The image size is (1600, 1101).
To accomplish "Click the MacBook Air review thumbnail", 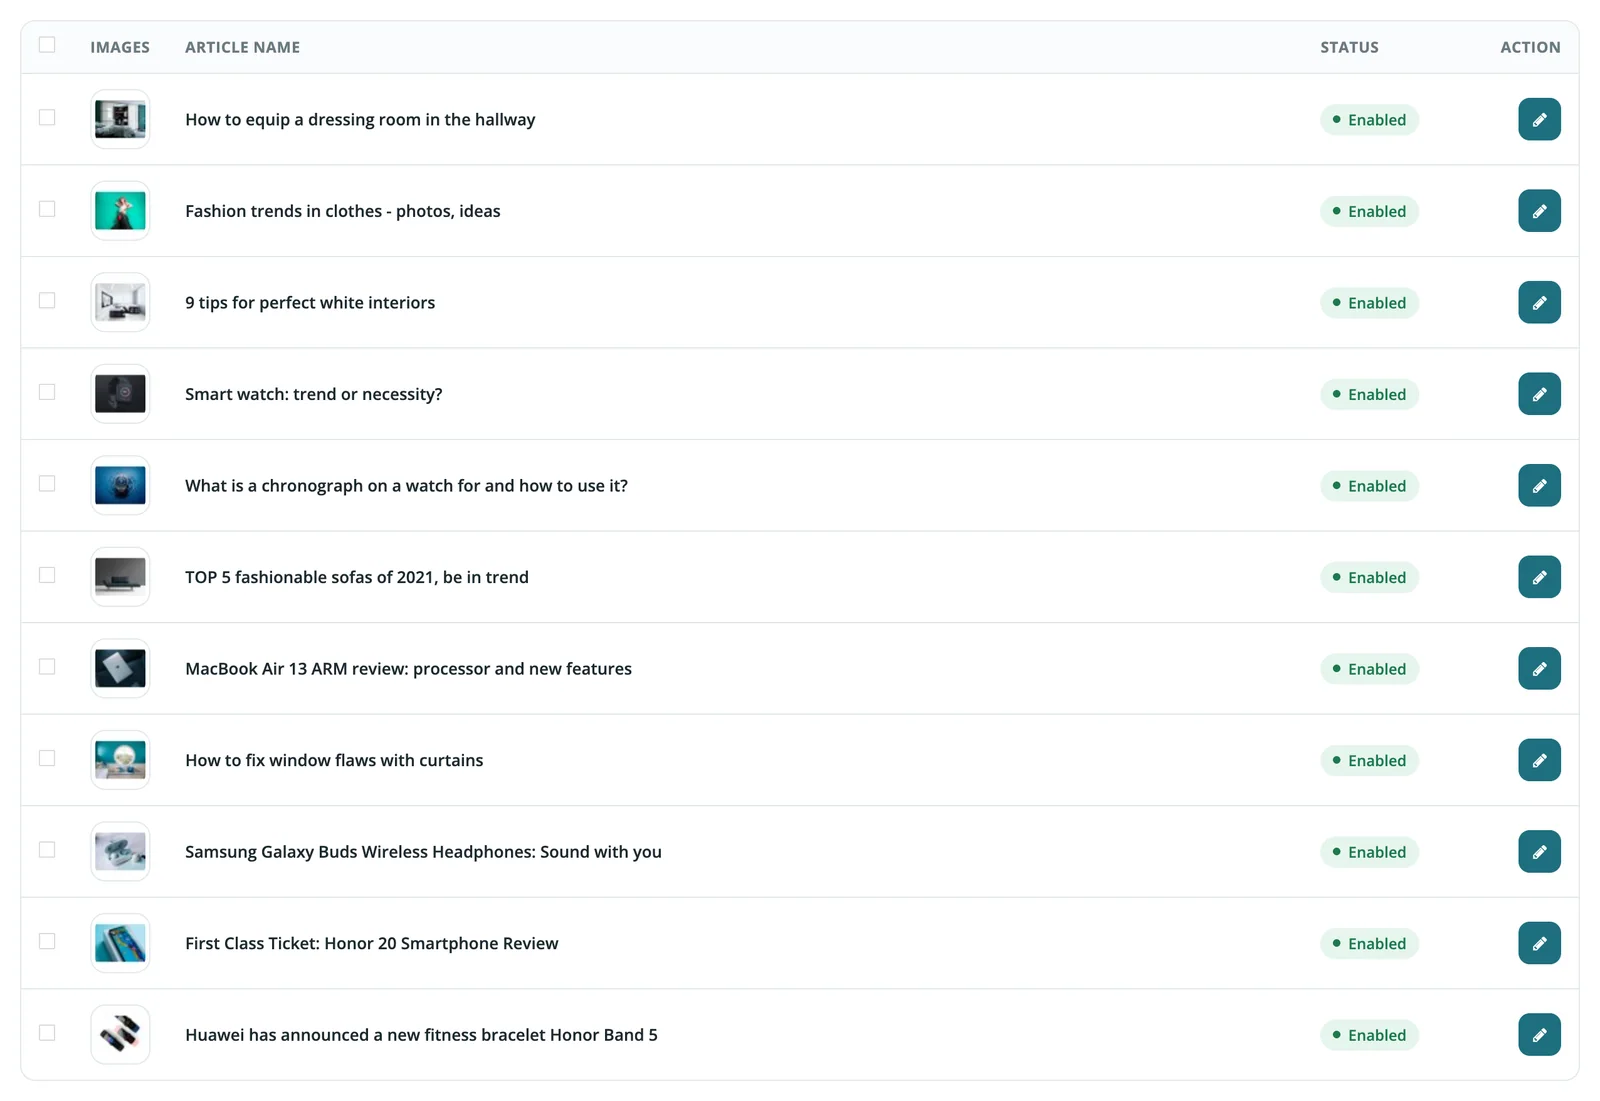I will tap(120, 668).
